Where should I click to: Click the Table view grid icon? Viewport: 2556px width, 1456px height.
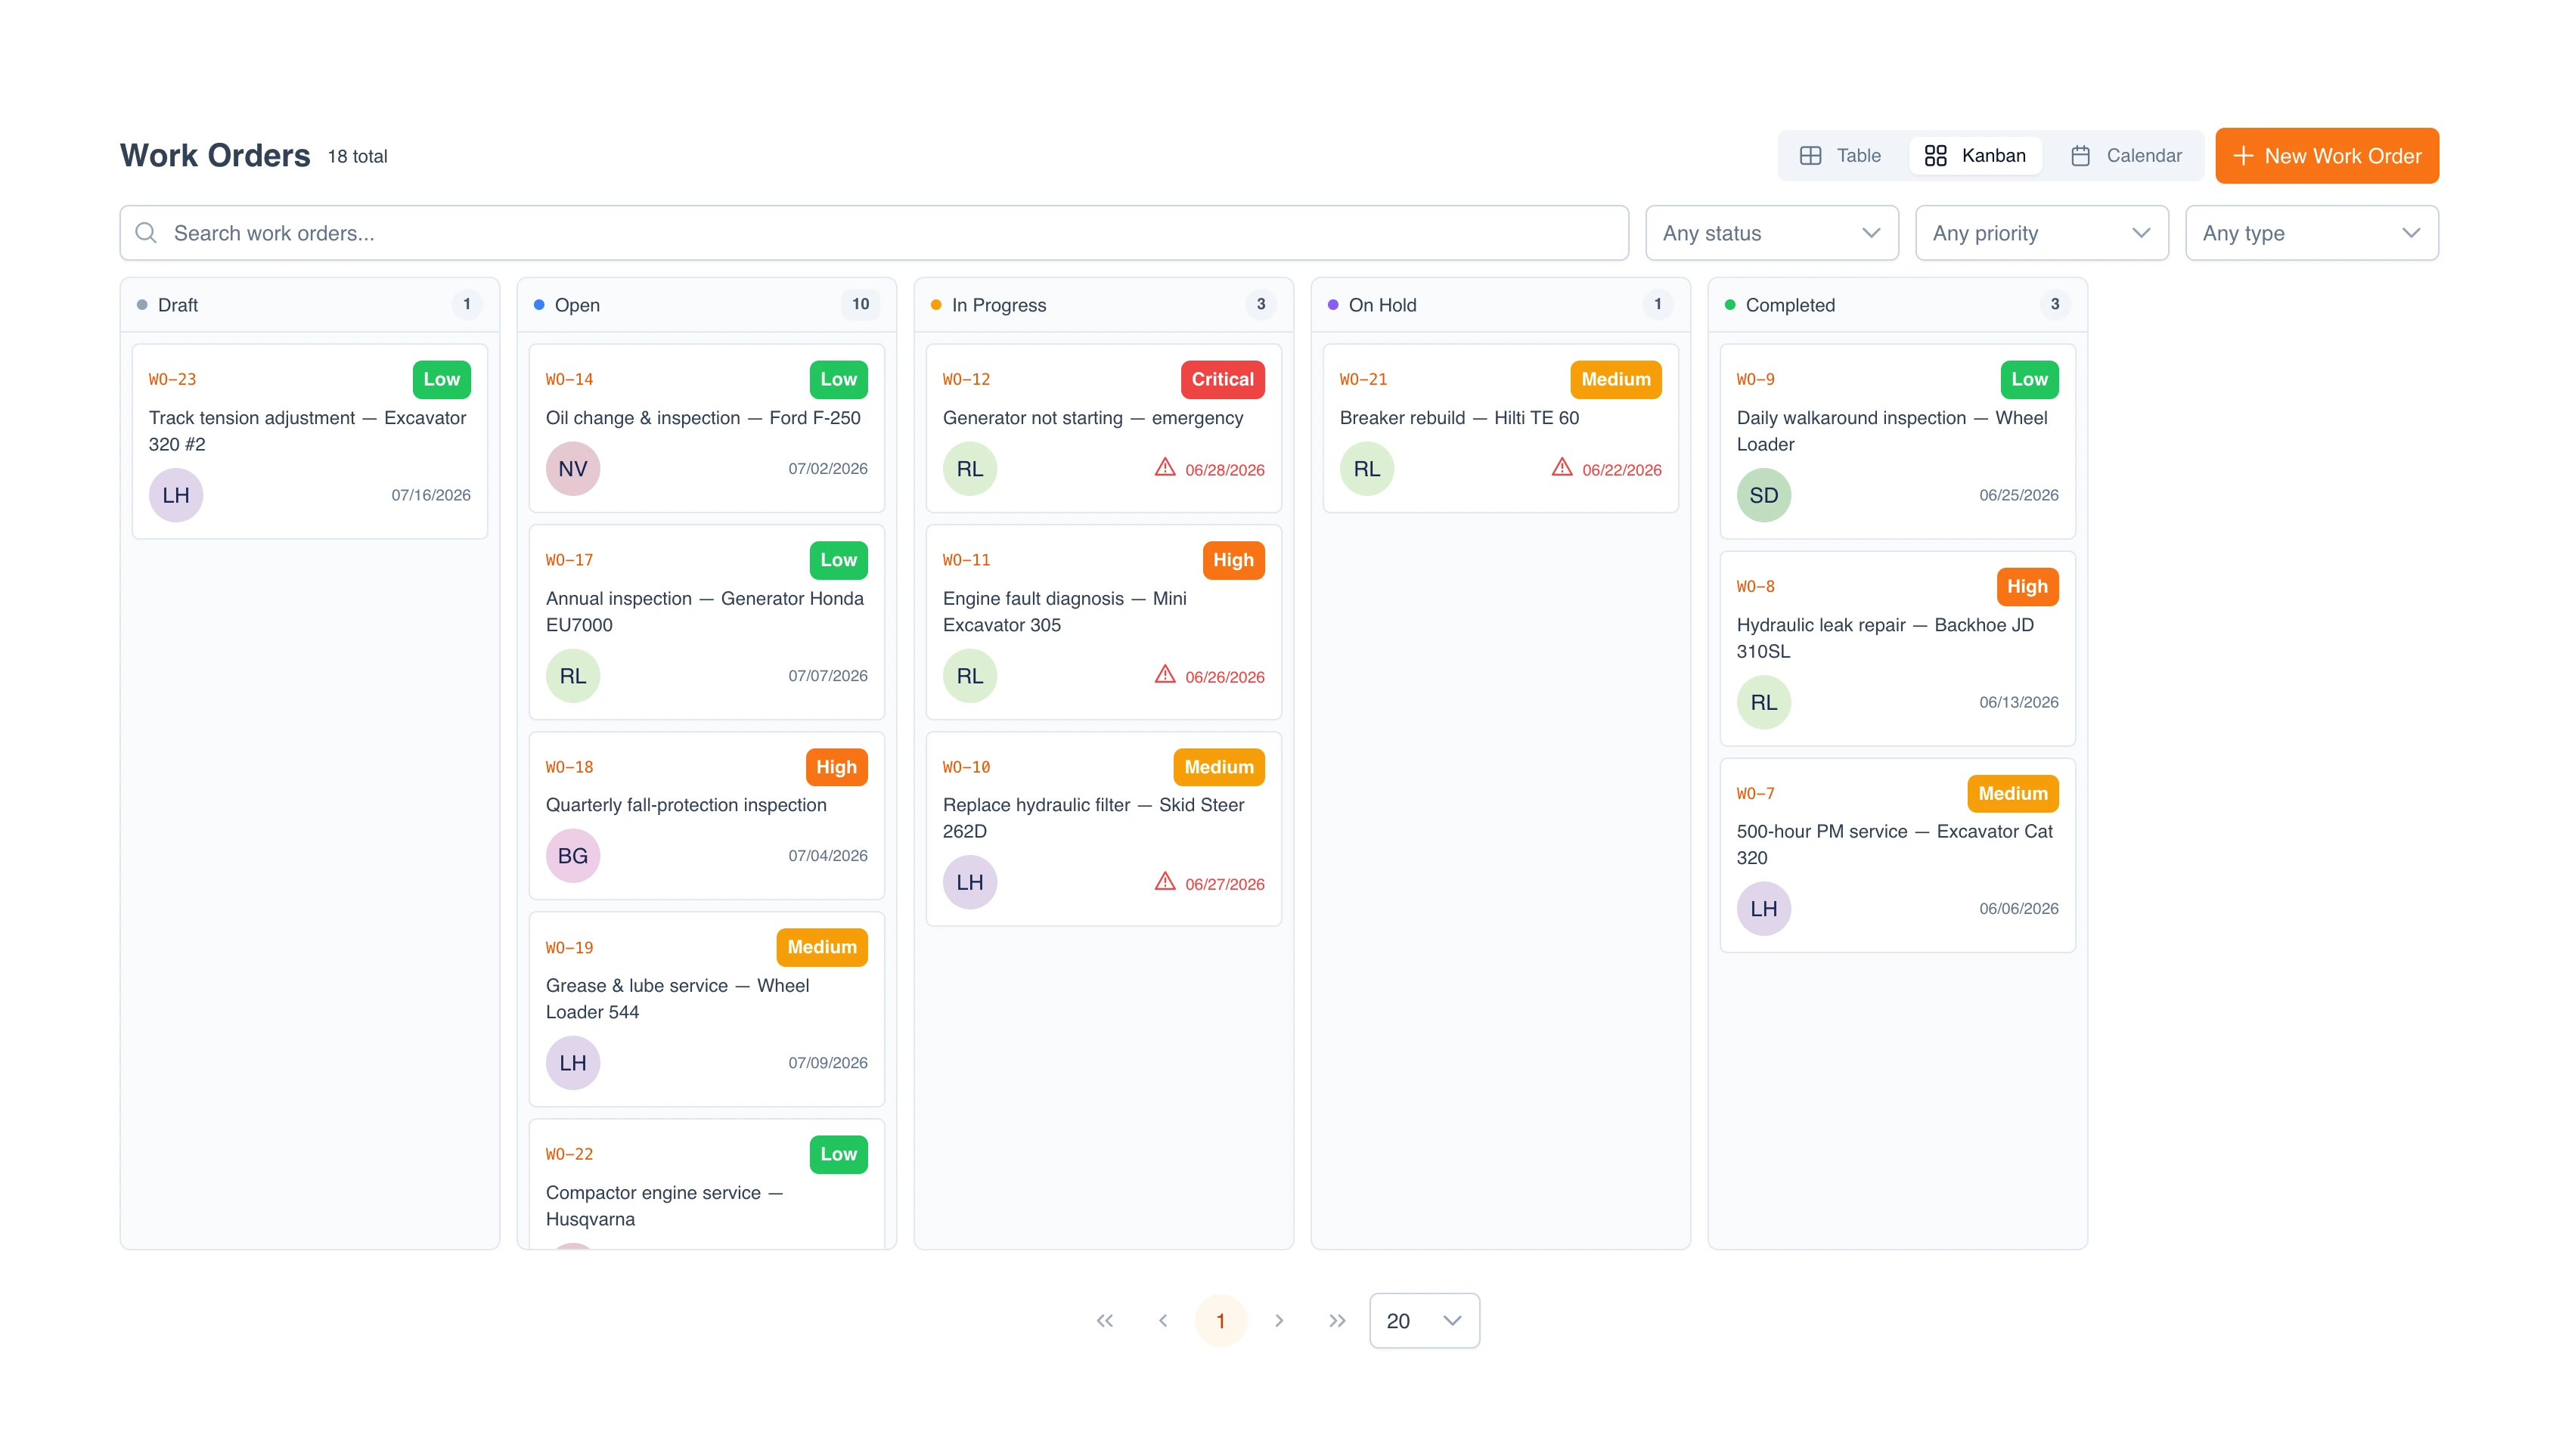(1810, 156)
